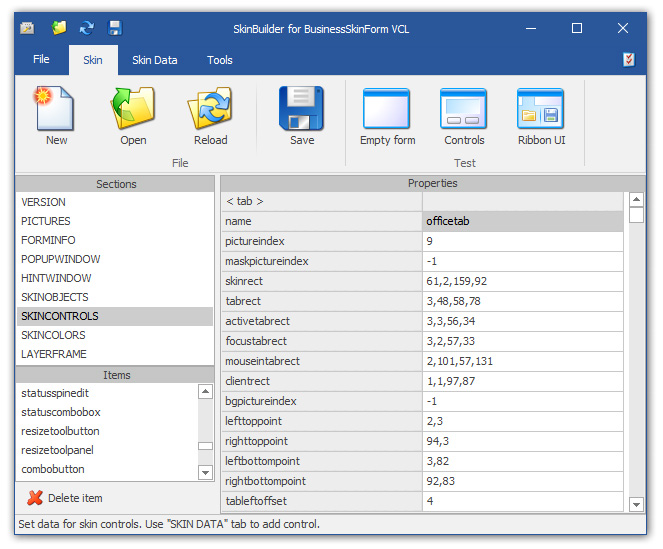Click the < tab > header row
The width and height of the screenshot is (663, 549).
click(x=422, y=201)
